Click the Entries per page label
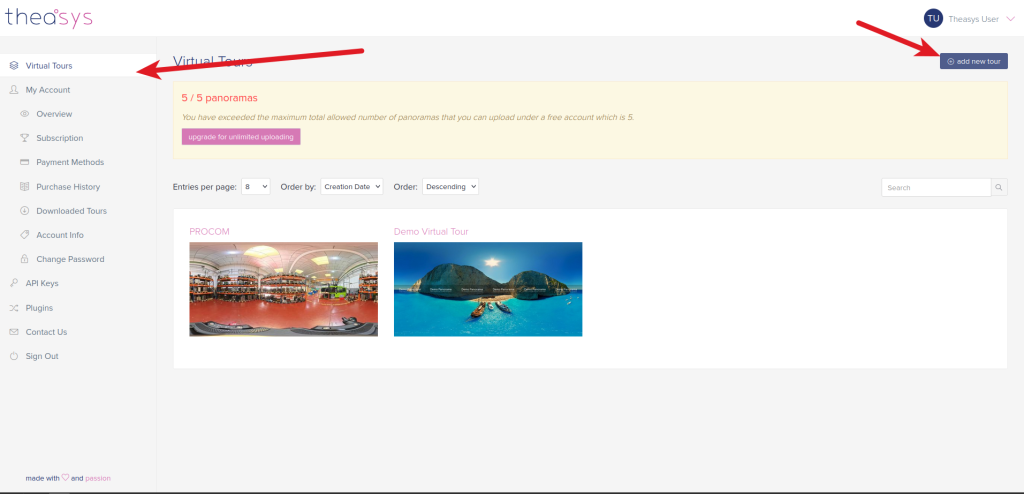This screenshot has height=494, width=1024. [x=204, y=186]
